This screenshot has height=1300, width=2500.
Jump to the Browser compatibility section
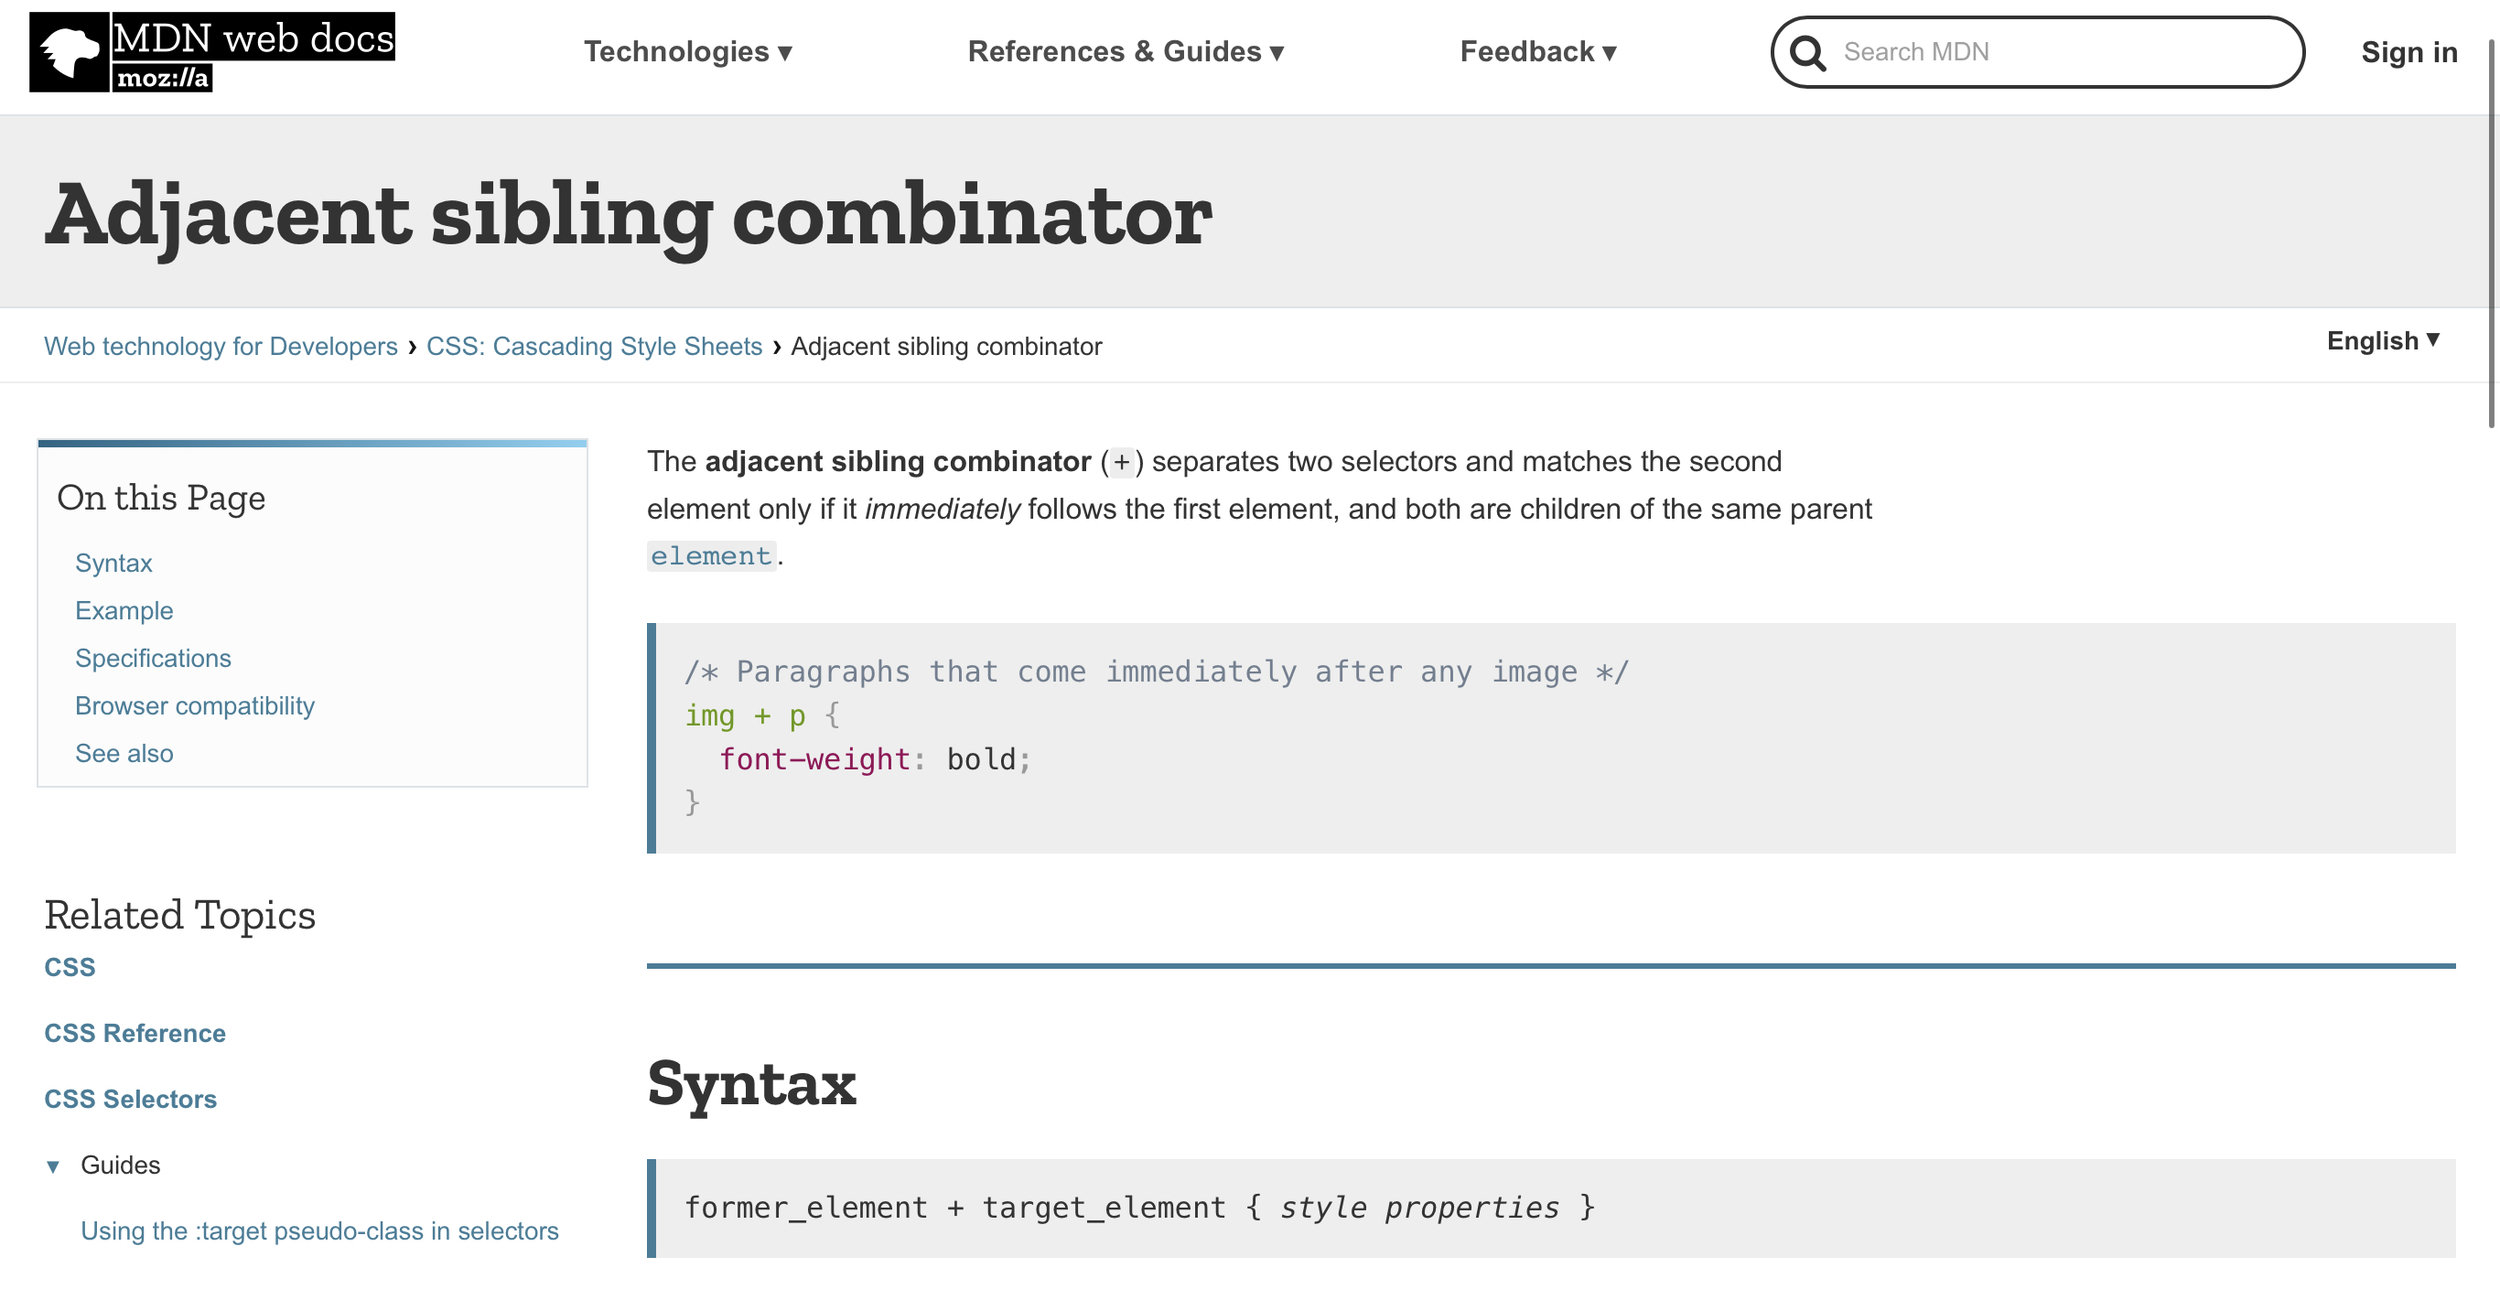coord(195,706)
